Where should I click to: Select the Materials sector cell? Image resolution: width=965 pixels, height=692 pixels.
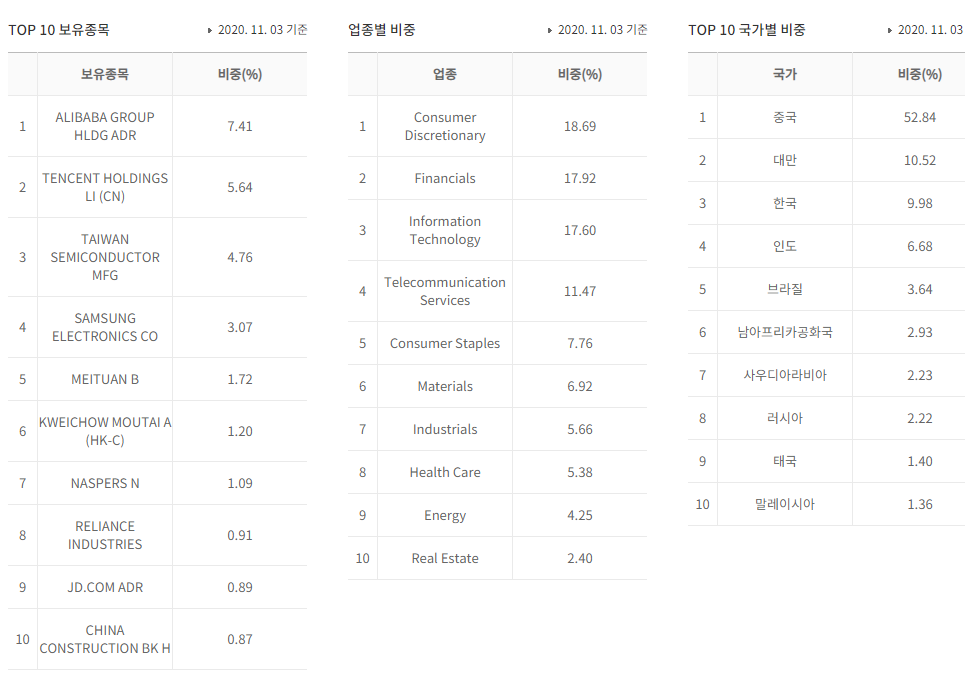445,387
